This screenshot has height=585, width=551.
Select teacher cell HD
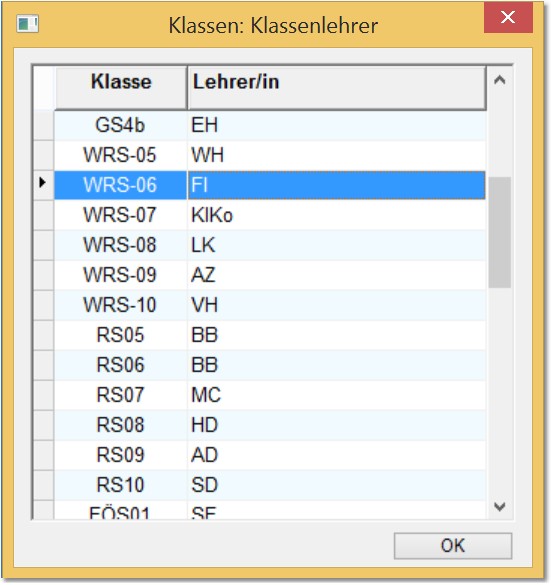click(336, 425)
